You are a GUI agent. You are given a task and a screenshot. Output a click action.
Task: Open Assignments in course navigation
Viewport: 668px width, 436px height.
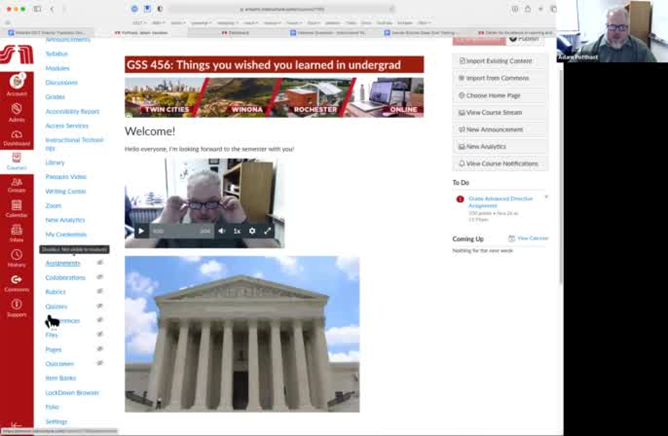coord(63,263)
